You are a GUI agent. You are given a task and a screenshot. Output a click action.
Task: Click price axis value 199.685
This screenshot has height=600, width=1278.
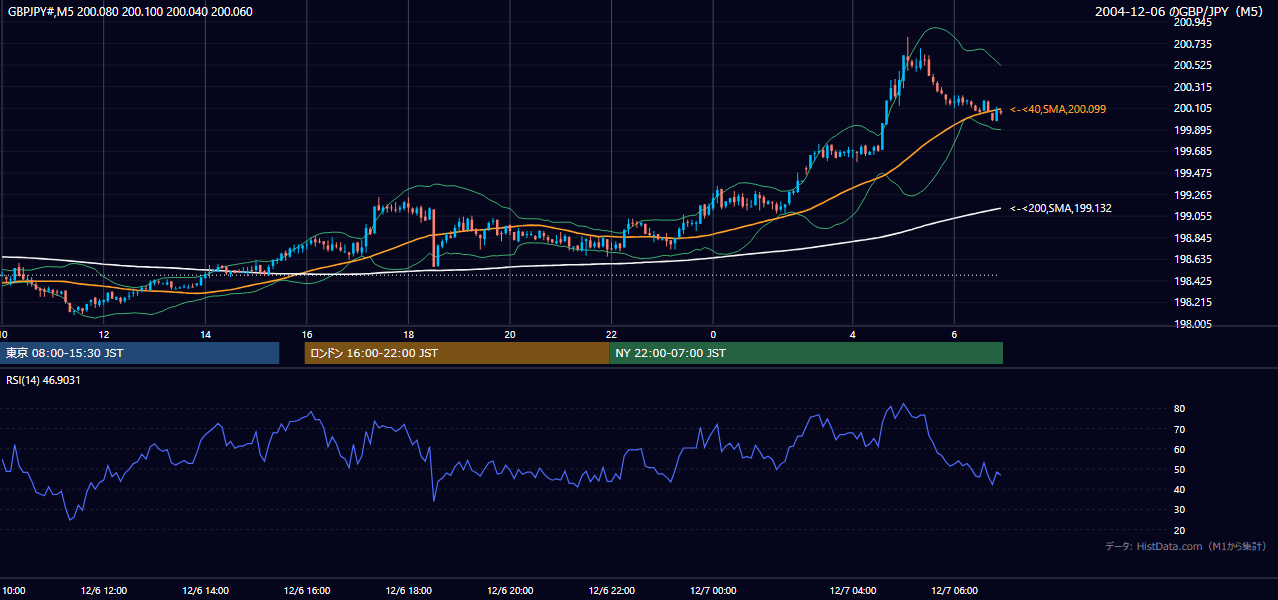(x=1191, y=151)
